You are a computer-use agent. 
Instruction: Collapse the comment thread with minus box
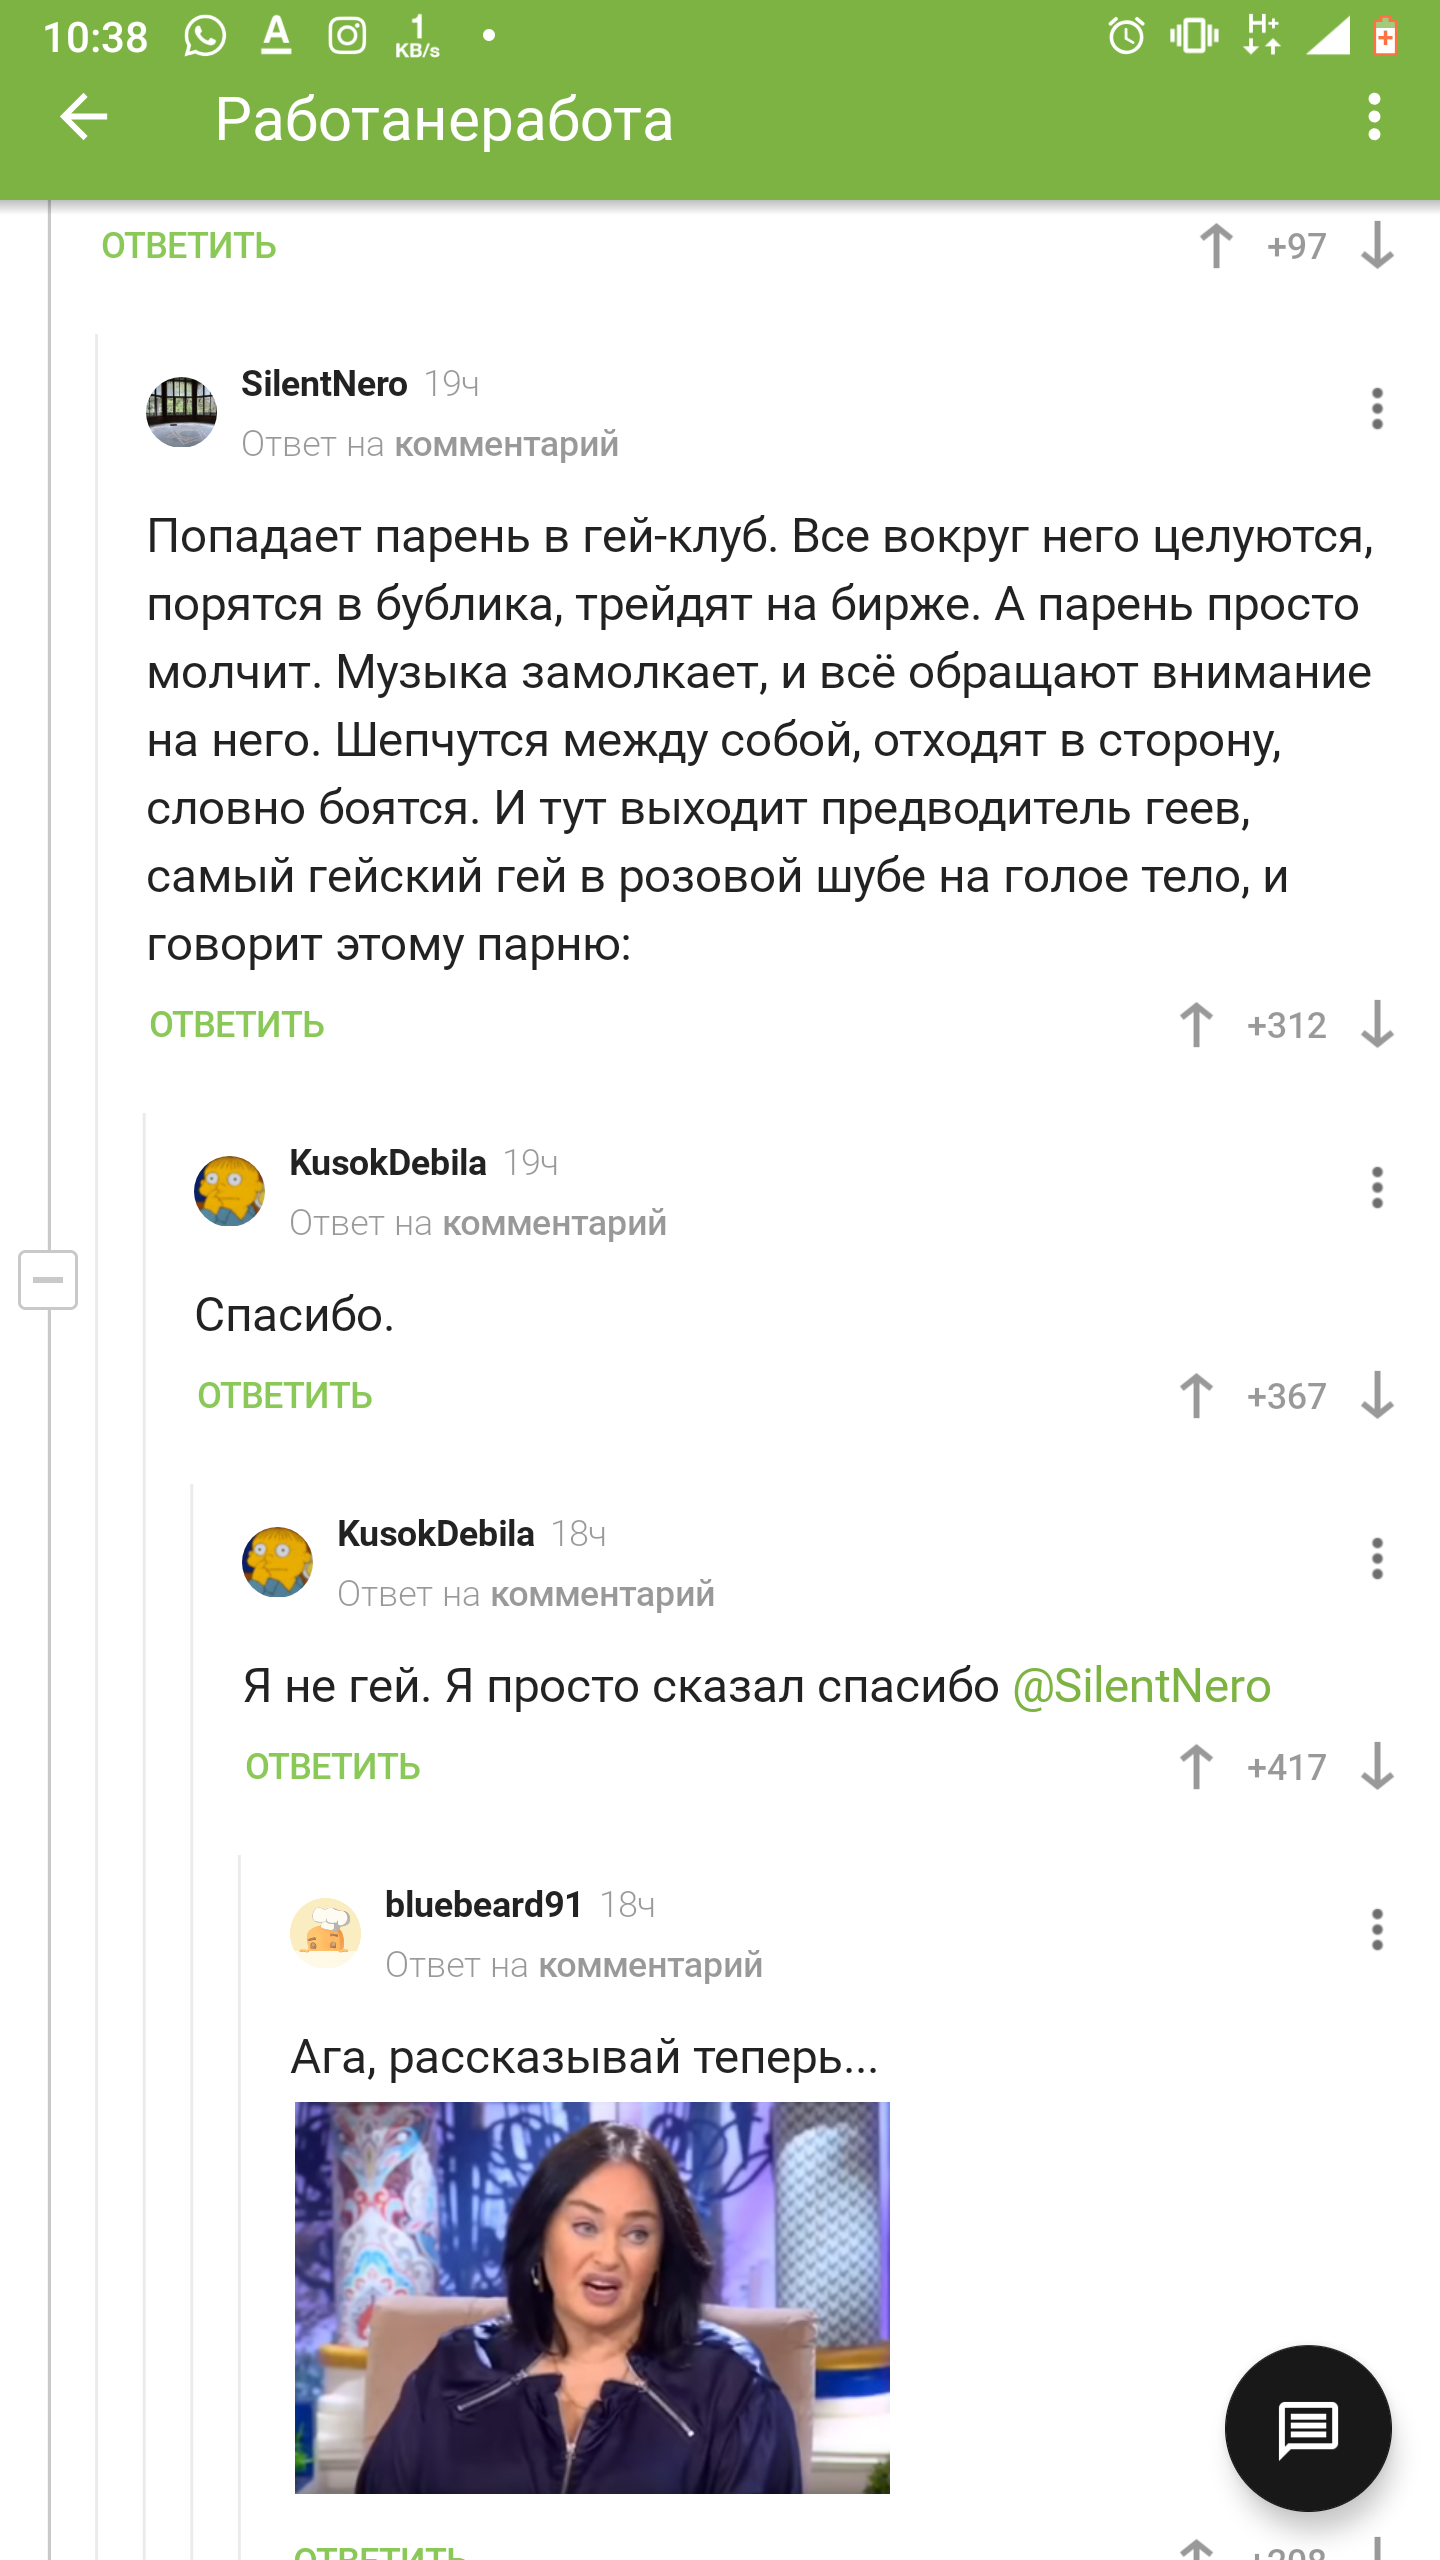48,1280
